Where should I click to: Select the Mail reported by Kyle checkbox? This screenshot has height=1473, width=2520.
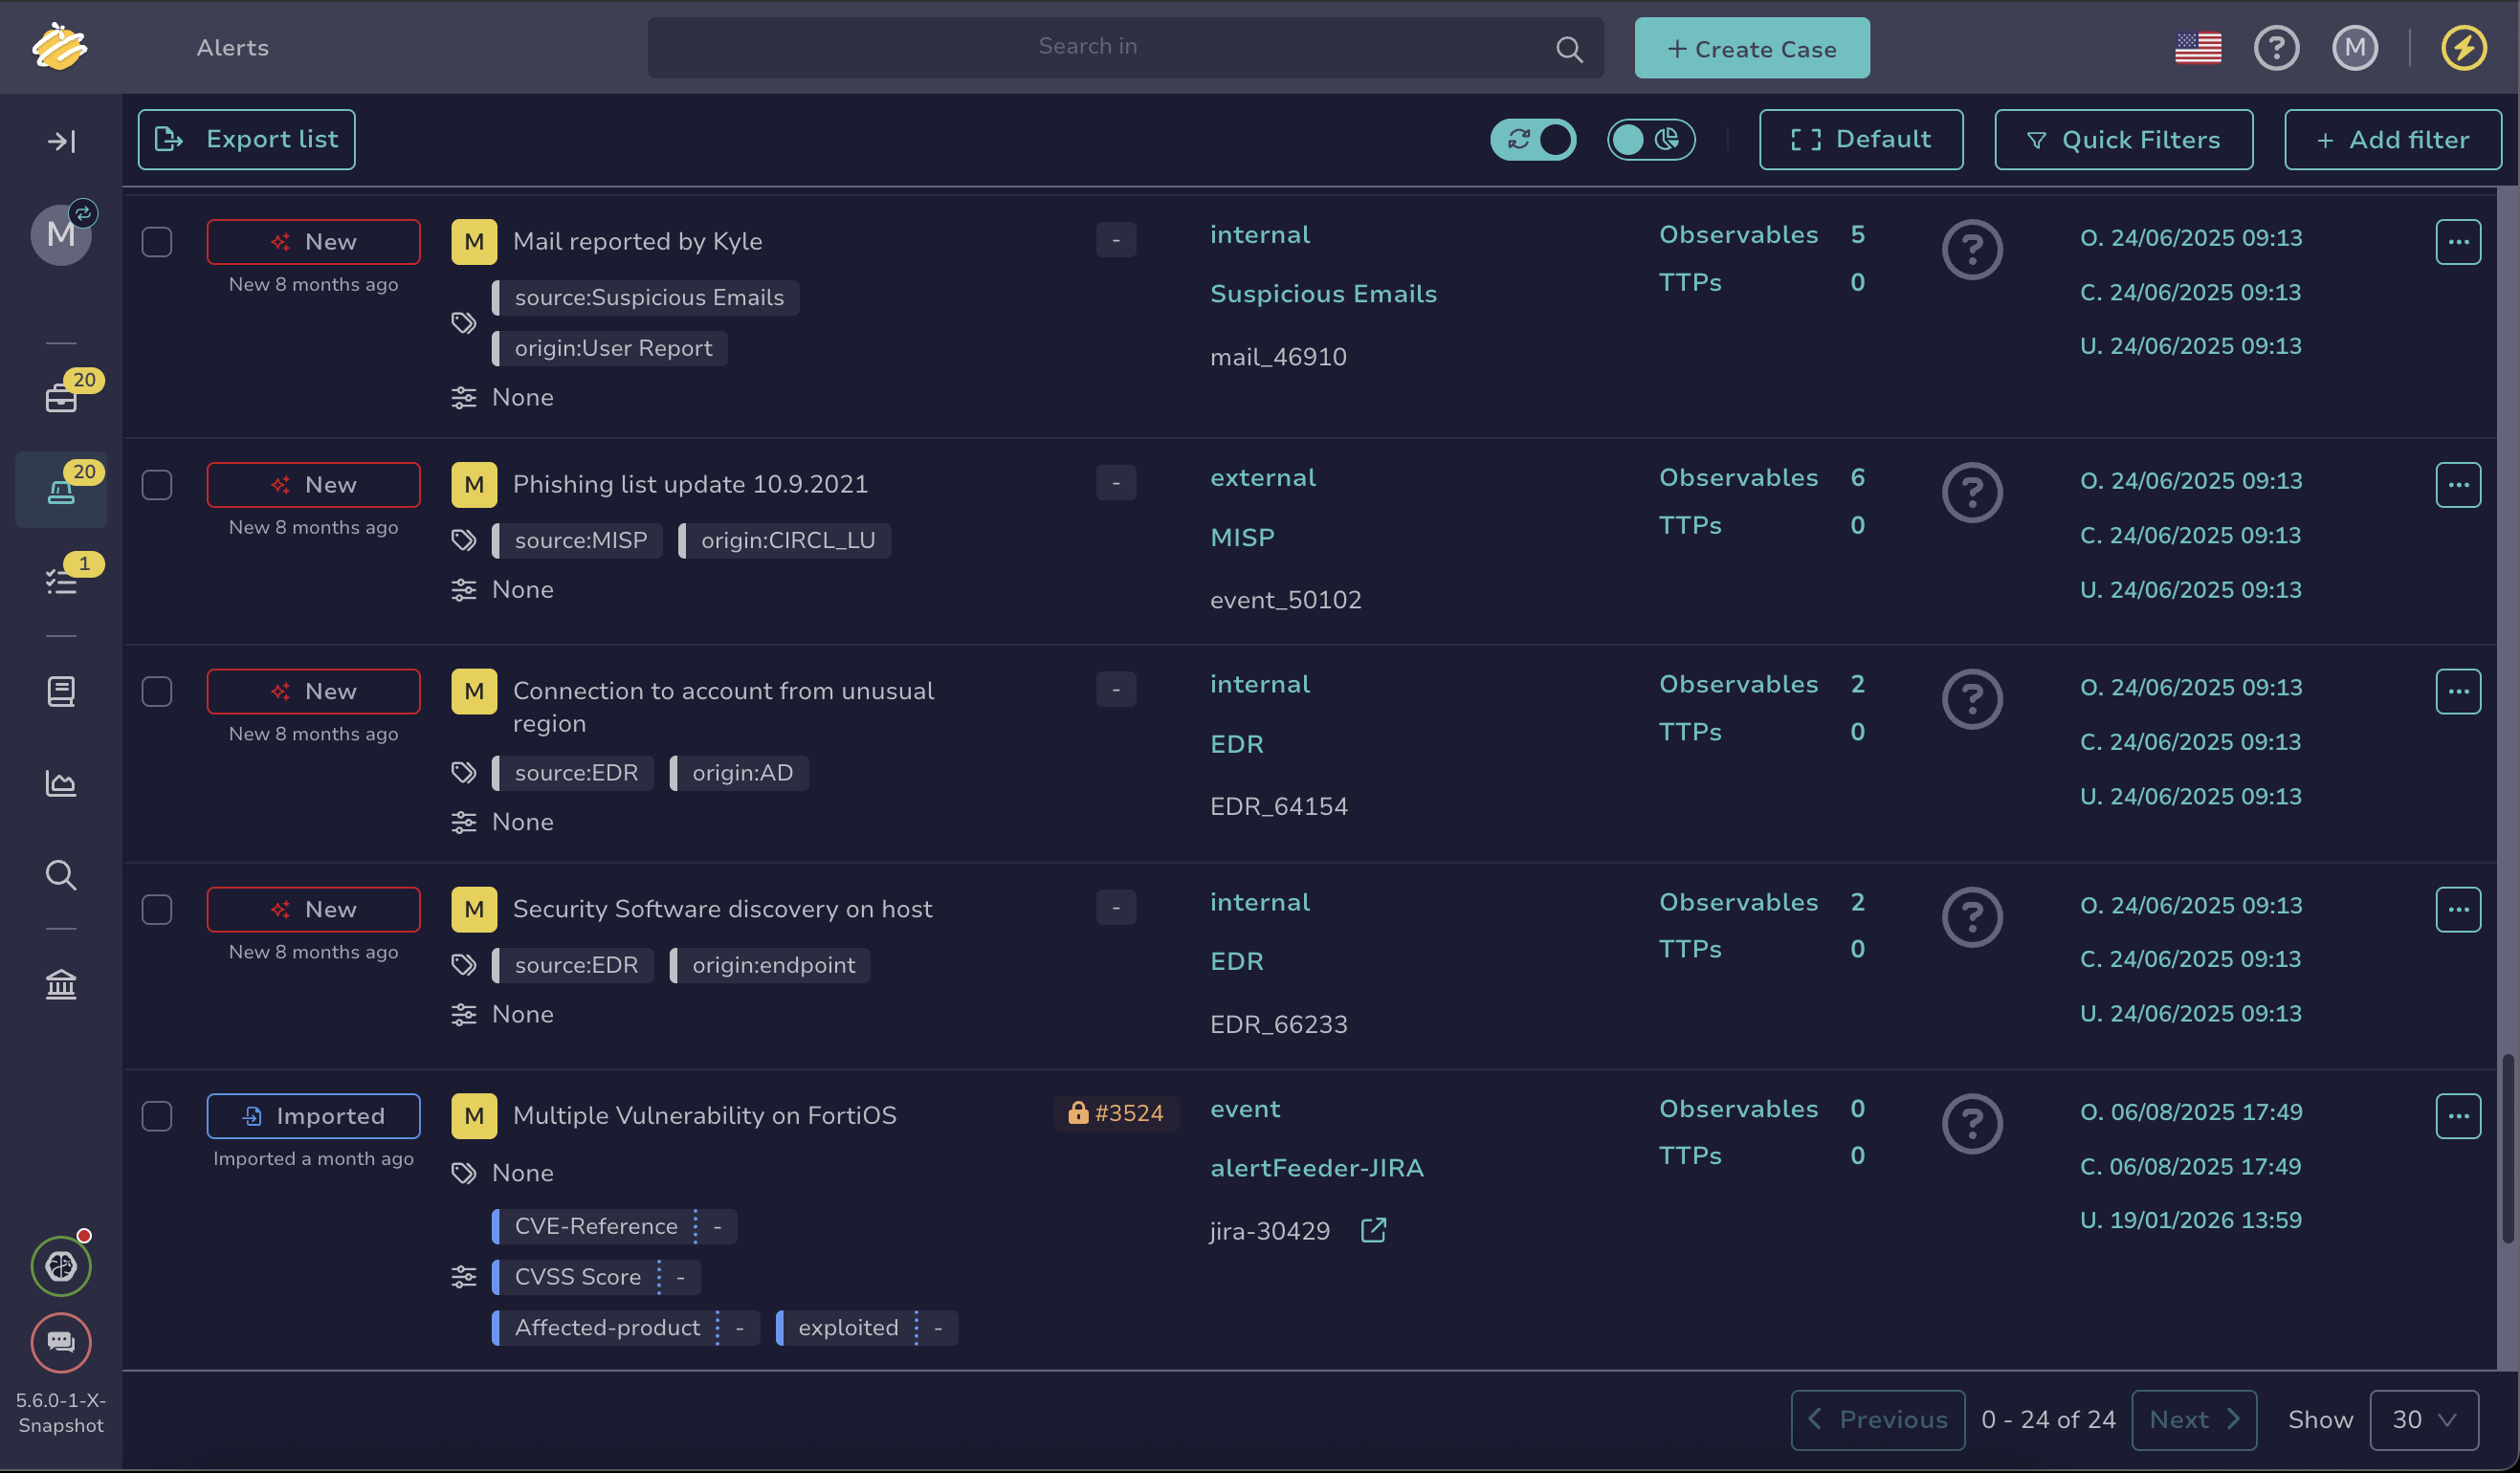click(x=157, y=242)
